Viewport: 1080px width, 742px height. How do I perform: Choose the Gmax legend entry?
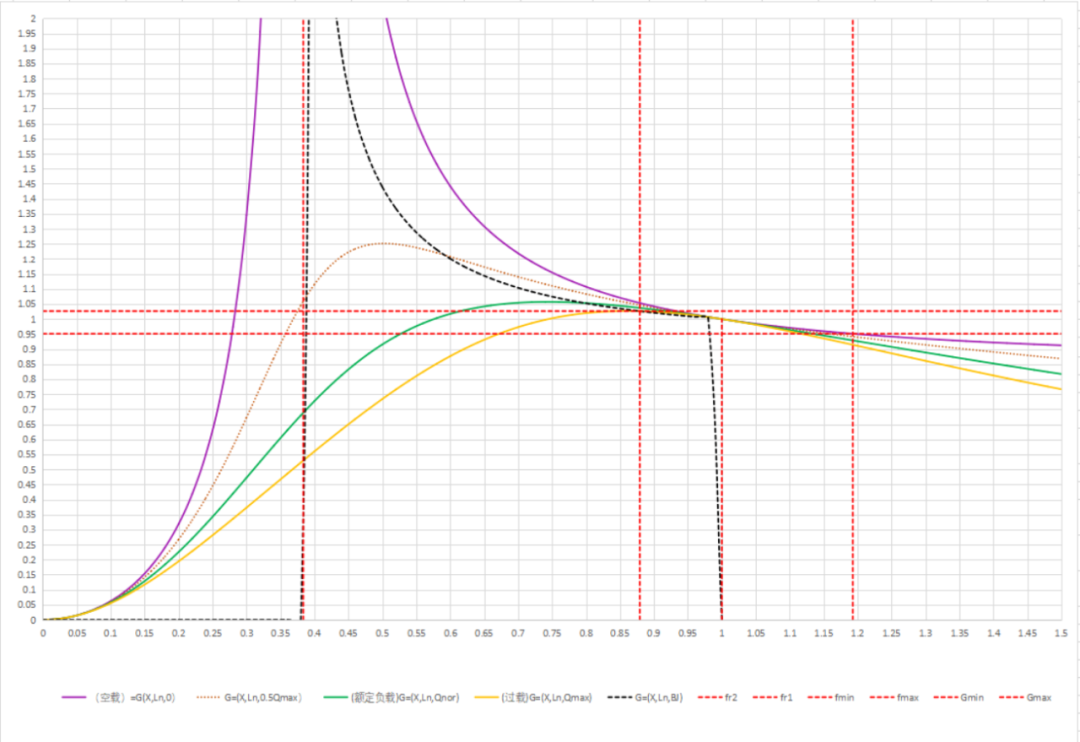(x=1025, y=698)
